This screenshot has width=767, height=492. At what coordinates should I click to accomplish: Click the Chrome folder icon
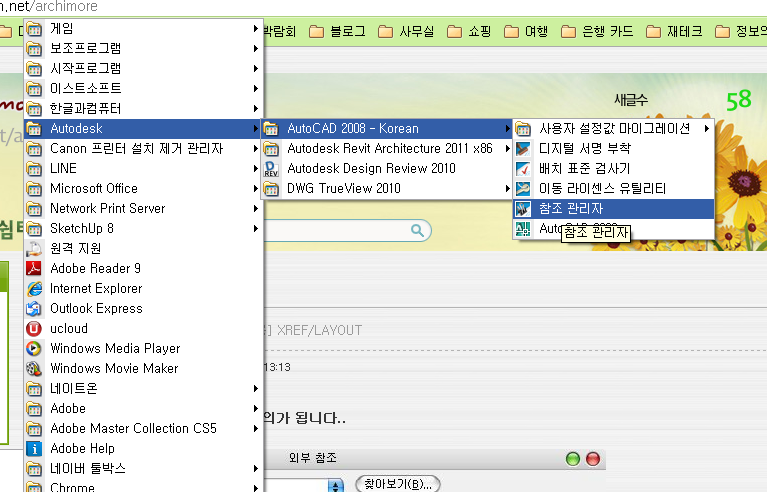(x=34, y=487)
